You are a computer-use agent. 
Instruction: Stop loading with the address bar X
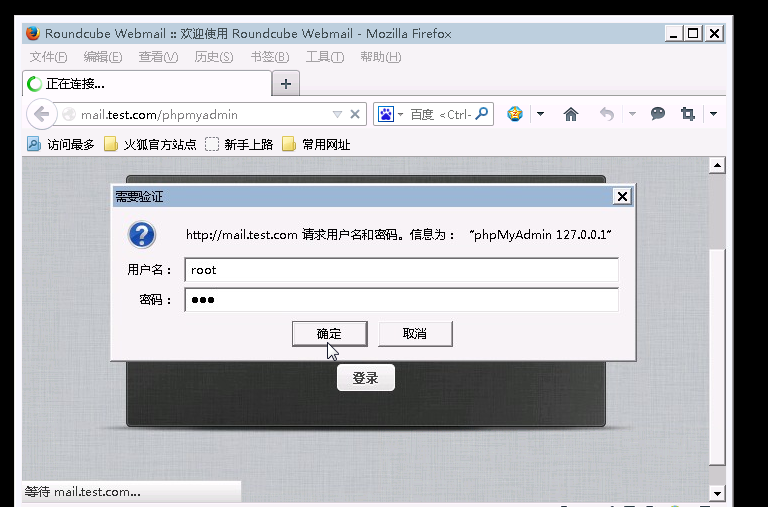[x=355, y=115]
